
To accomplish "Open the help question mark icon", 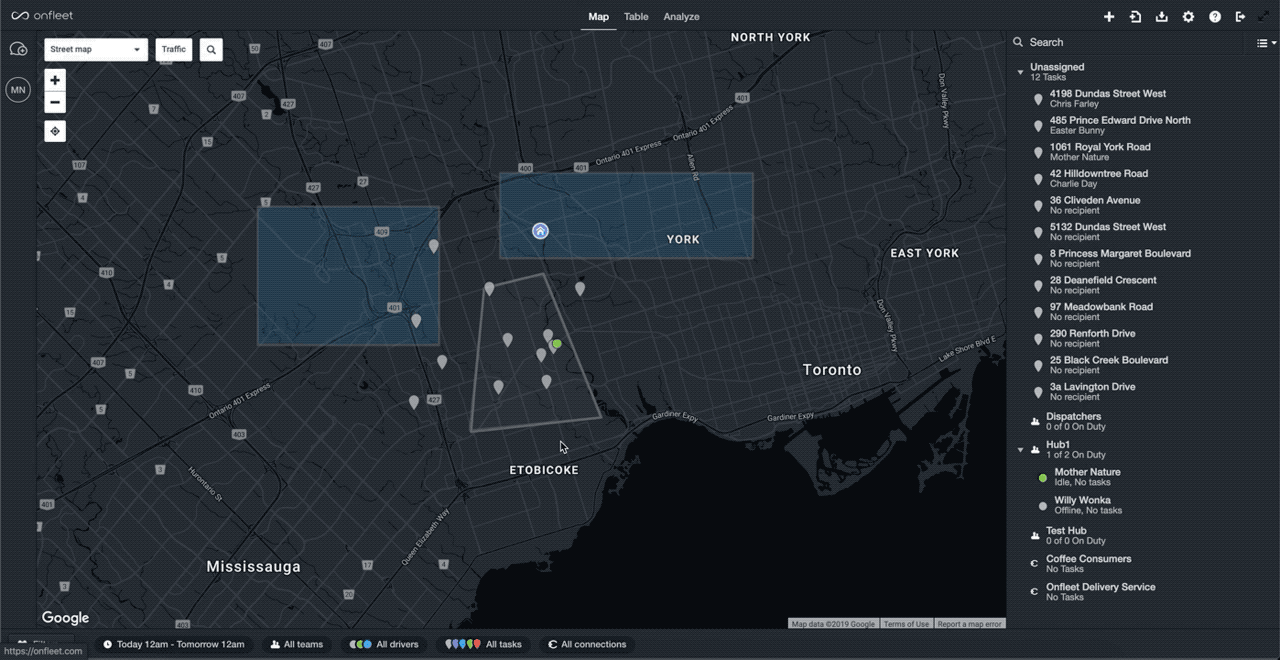I will [x=1214, y=17].
